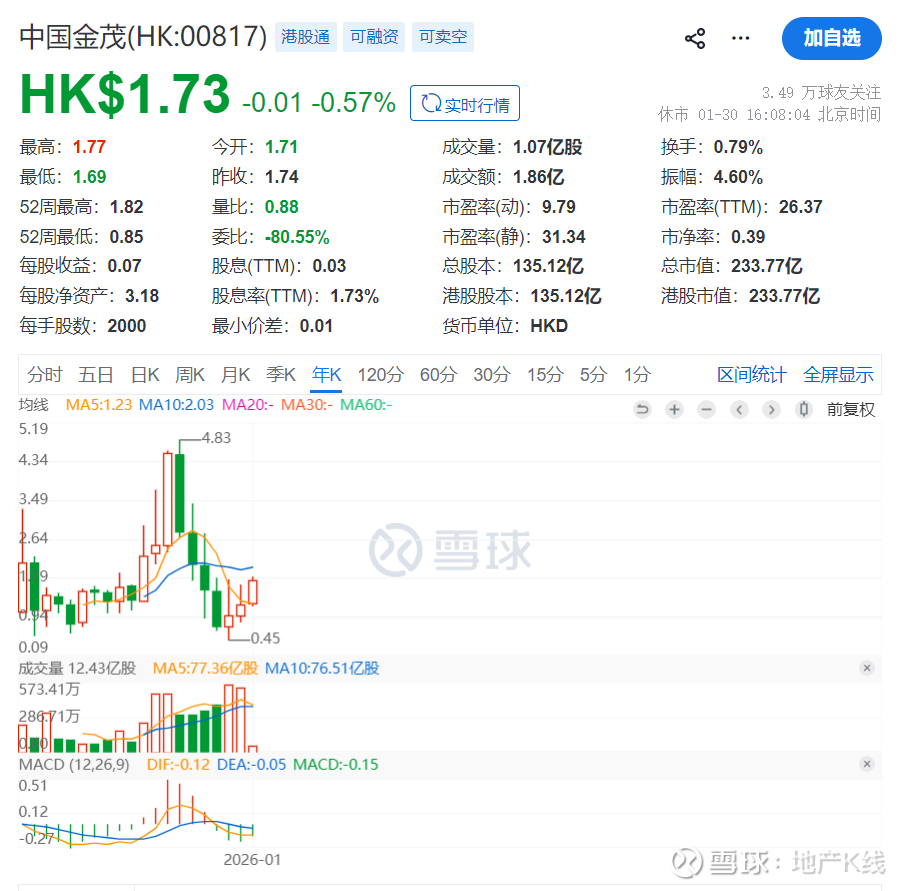Click the volume MA10:76.51亿股 label

(x=322, y=668)
